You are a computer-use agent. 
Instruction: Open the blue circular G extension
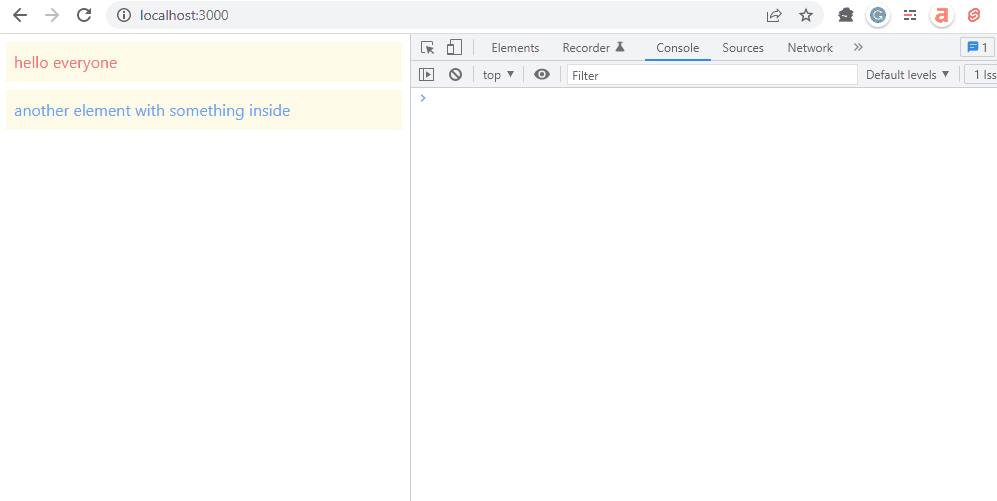pyautogui.click(x=878, y=15)
